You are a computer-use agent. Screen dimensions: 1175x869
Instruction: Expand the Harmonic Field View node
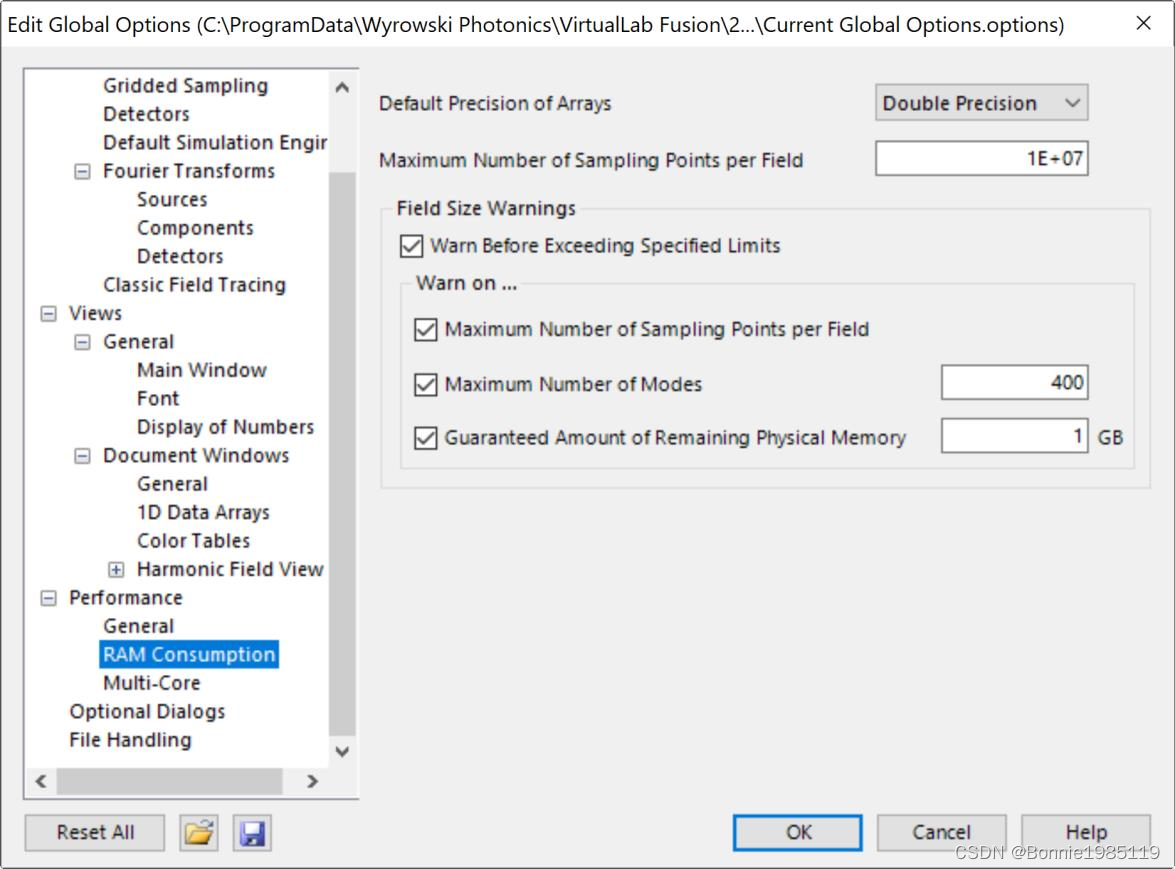click(115, 569)
